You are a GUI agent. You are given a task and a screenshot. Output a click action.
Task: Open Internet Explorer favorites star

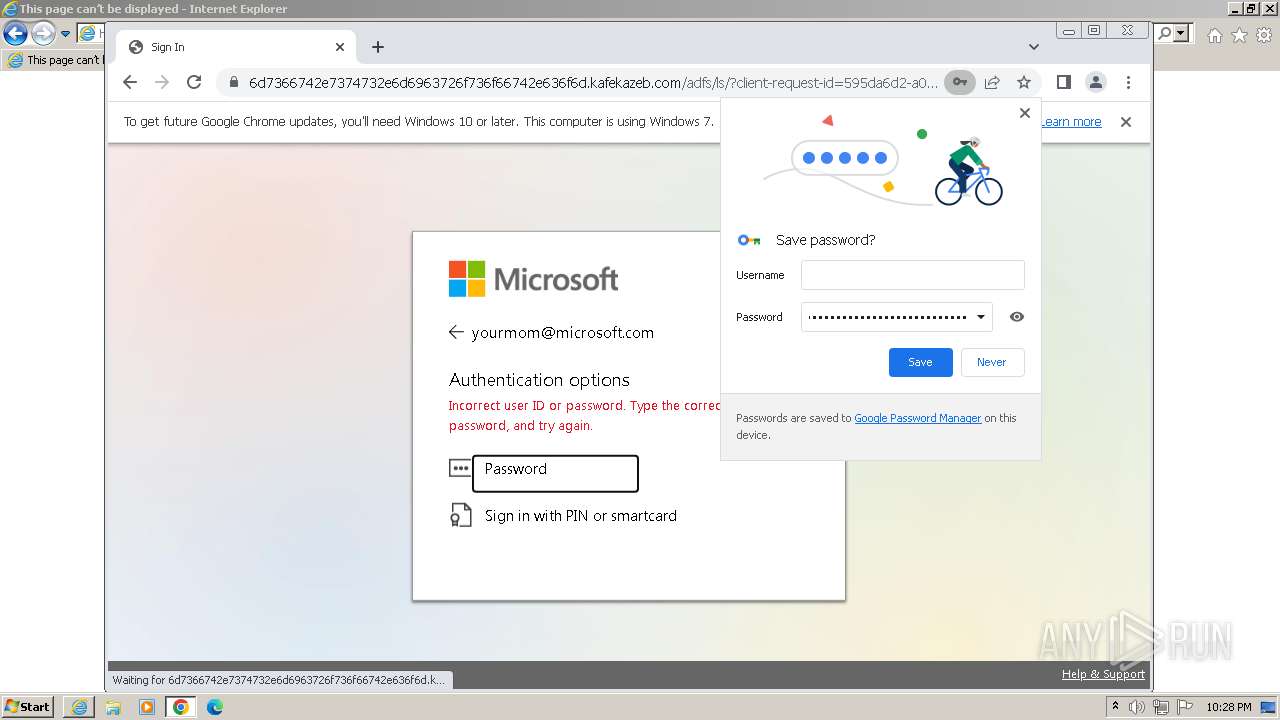click(x=1239, y=35)
